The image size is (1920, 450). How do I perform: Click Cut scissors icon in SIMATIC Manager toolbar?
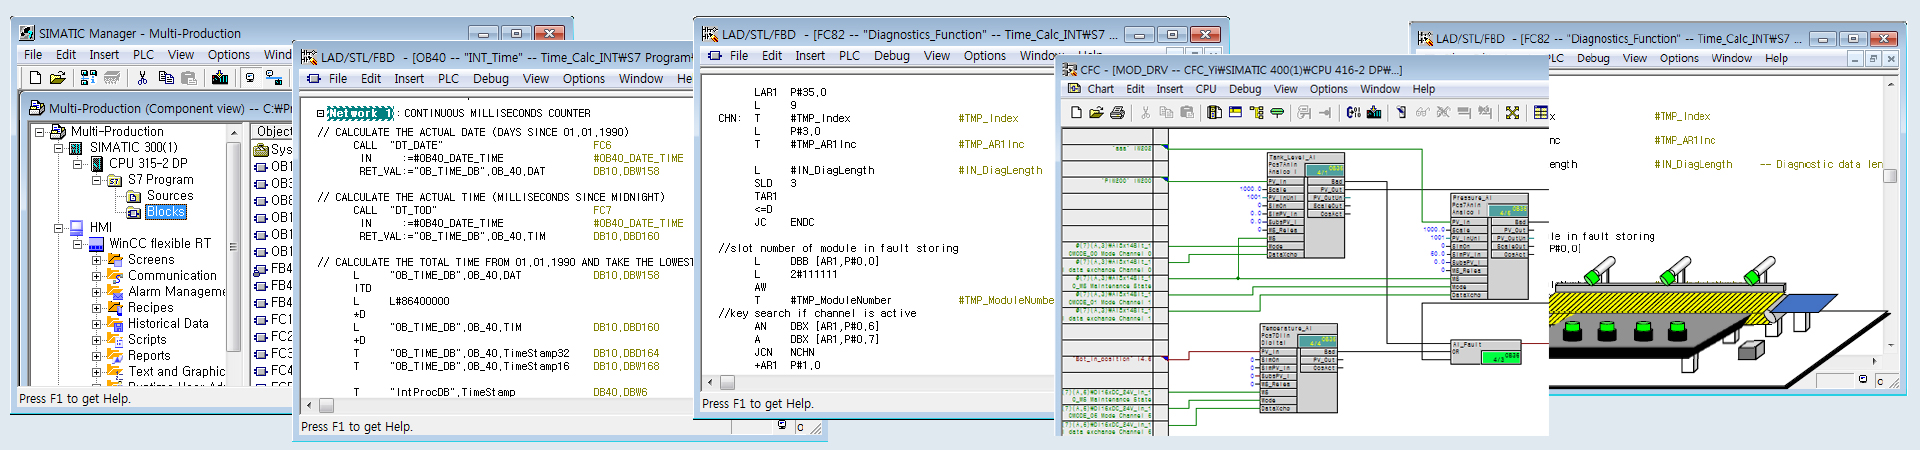pos(142,77)
